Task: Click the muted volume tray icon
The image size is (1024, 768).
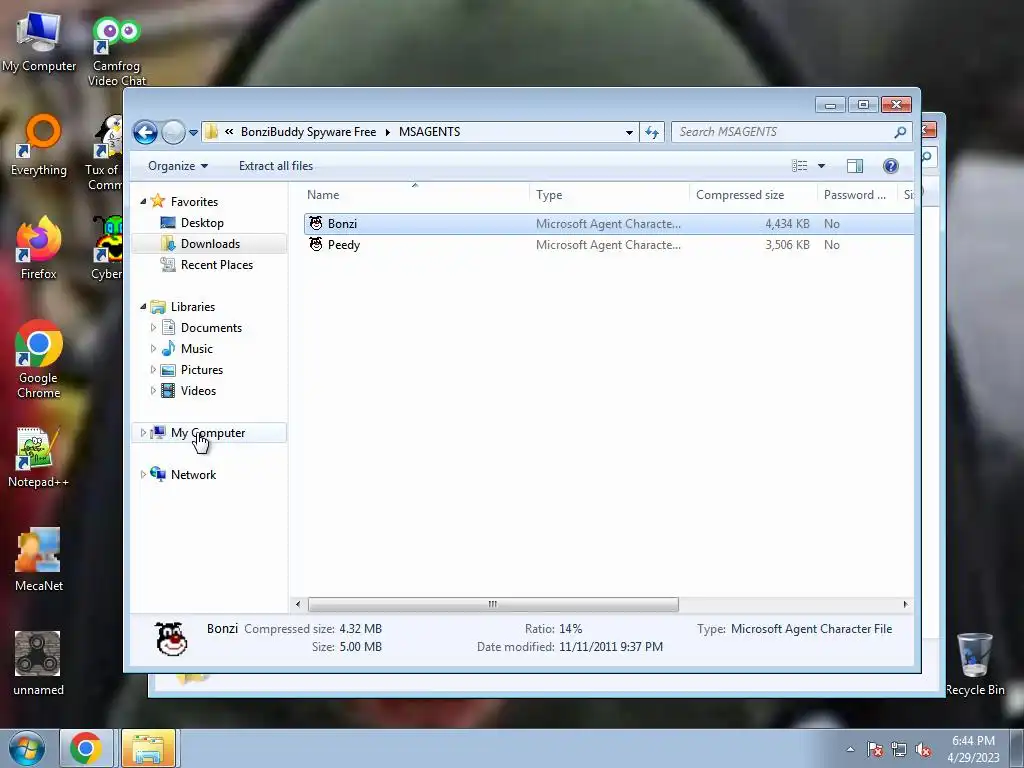Action: tap(923, 749)
